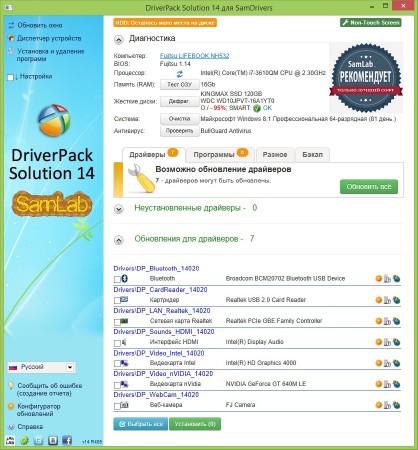Tick the Видеокарта nVidia driver checkbox
The height and width of the screenshot is (450, 418).
117,385
